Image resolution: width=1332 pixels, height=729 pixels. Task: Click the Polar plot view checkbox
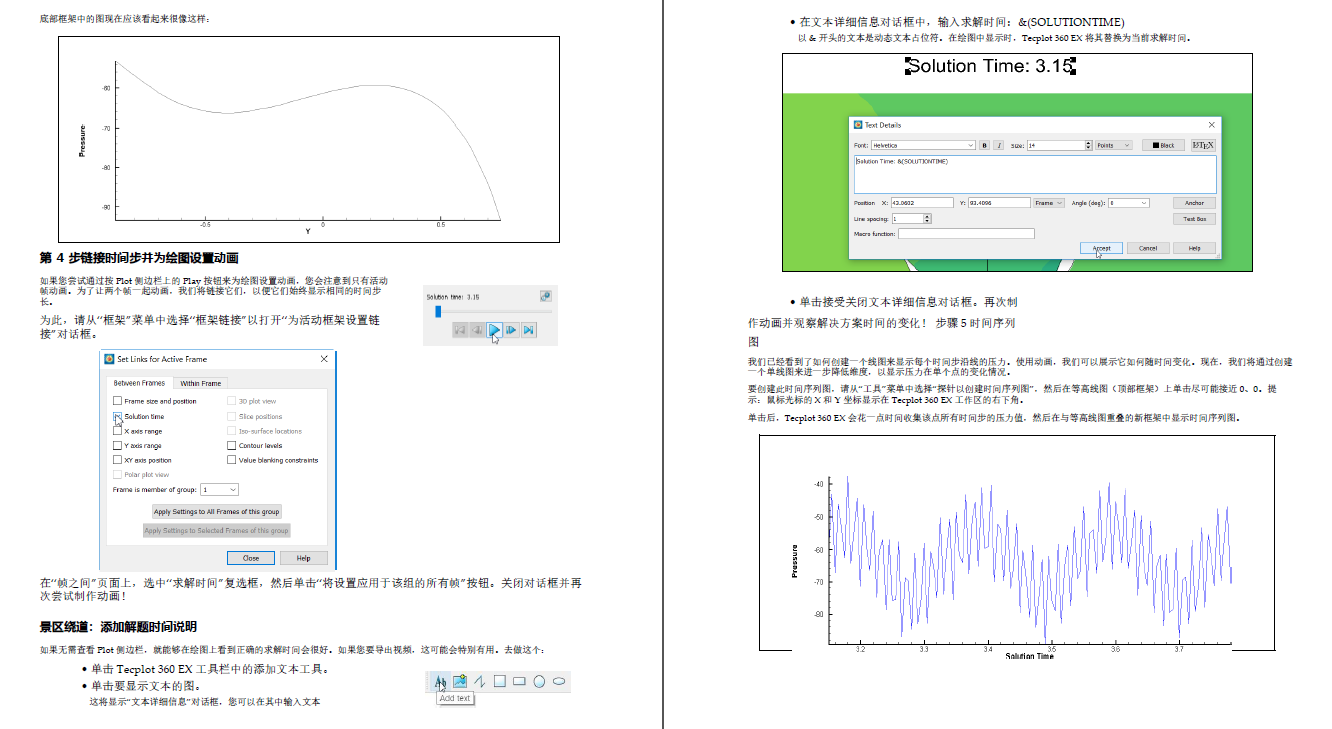coord(117,475)
